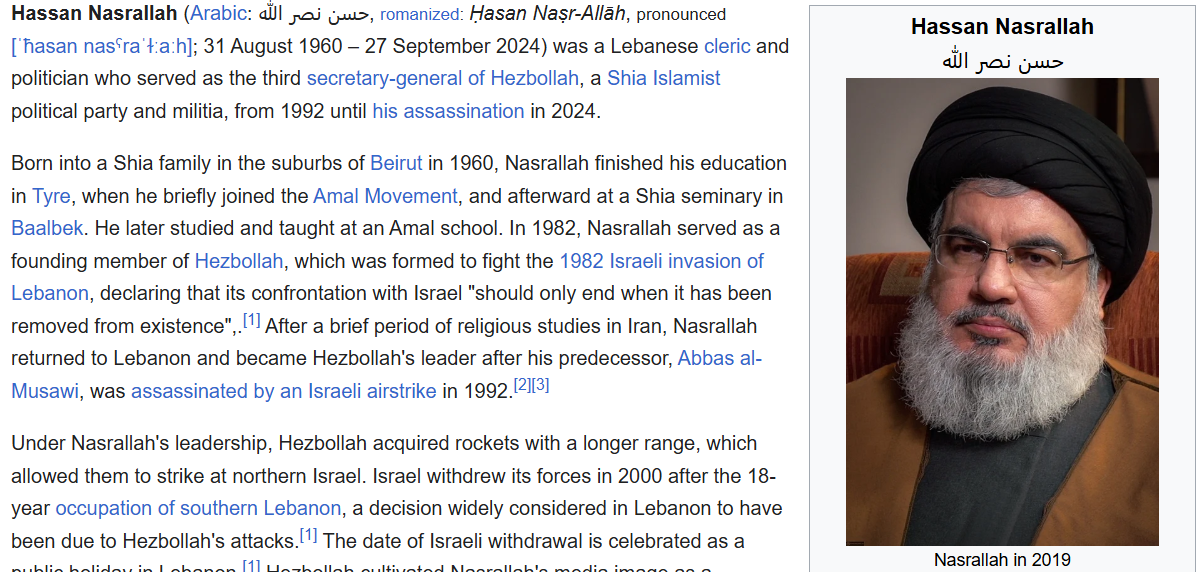Open 'assassinated by an Israeli airstrike' link
Screen dimensions: 1201x572
[283, 391]
